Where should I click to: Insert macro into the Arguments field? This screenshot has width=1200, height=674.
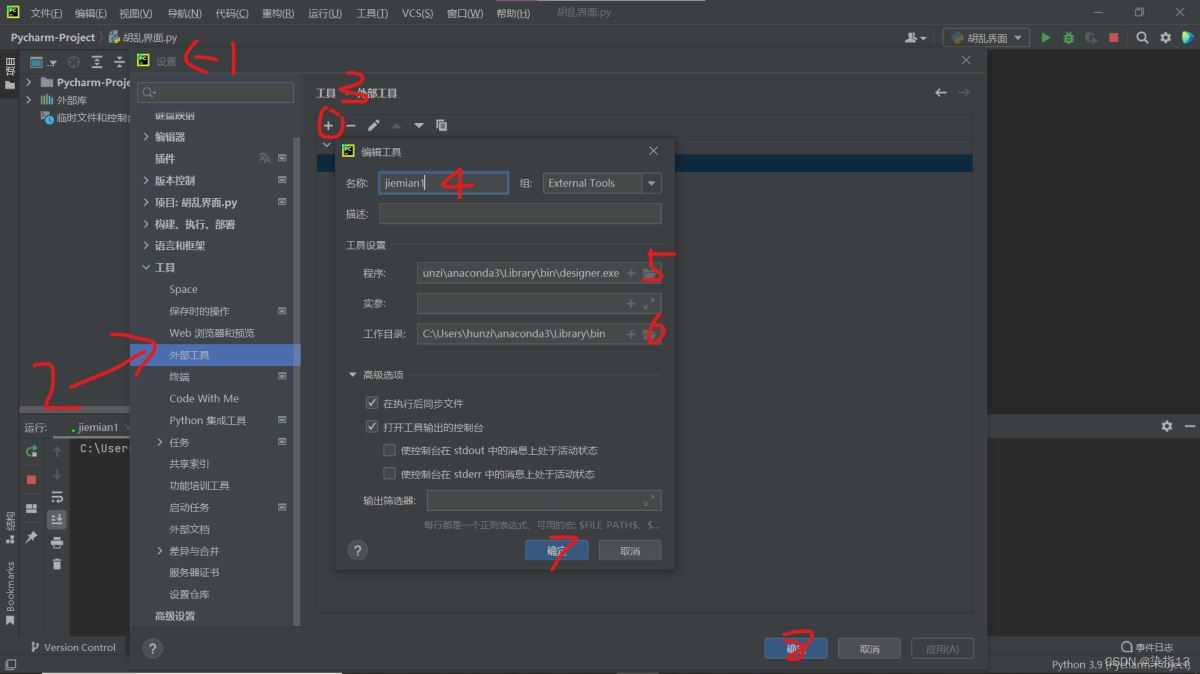tap(631, 303)
